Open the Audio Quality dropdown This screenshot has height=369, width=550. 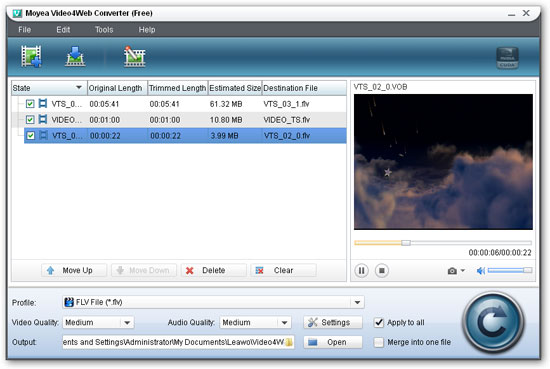284,322
